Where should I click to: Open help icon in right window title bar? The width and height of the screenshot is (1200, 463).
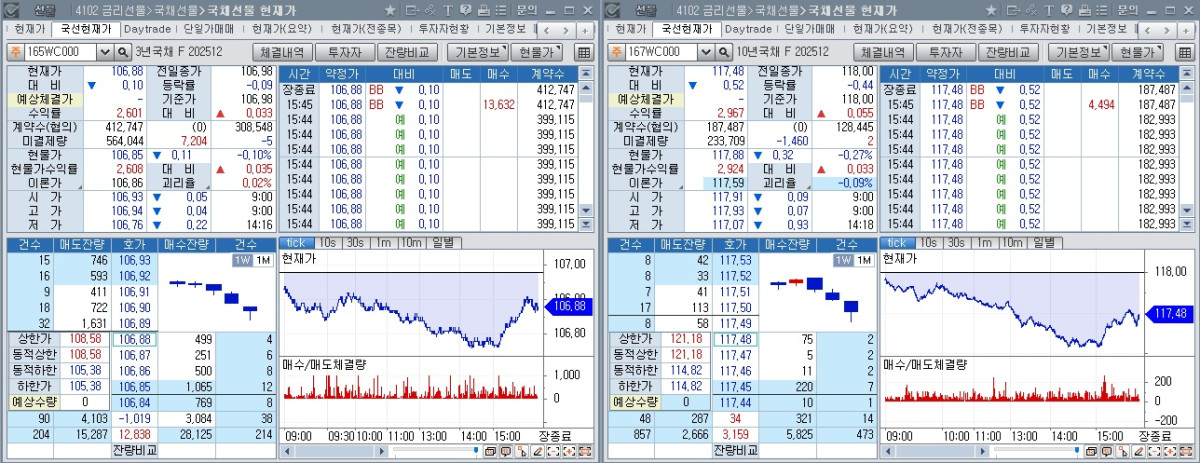(x=1065, y=10)
